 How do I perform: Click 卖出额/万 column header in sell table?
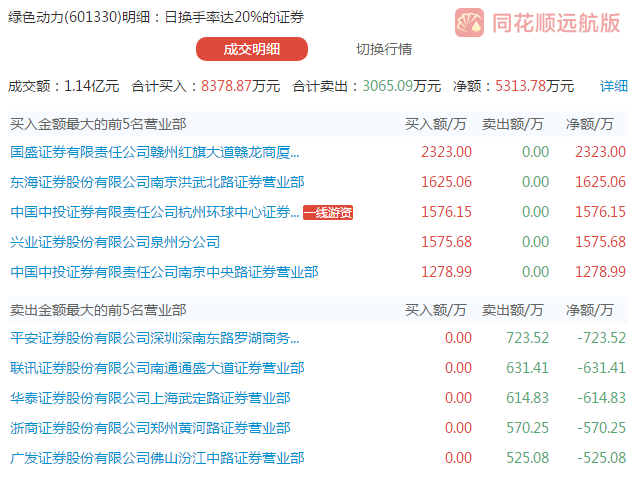click(513, 310)
